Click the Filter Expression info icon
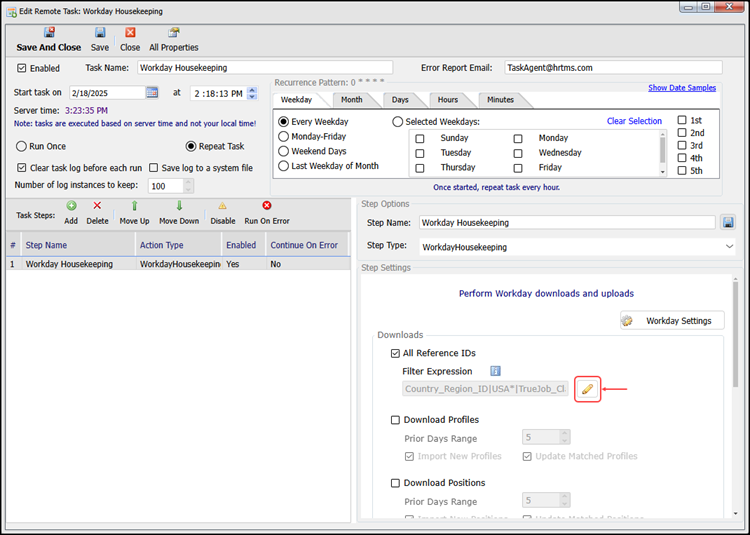This screenshot has width=750, height=535. coord(496,371)
